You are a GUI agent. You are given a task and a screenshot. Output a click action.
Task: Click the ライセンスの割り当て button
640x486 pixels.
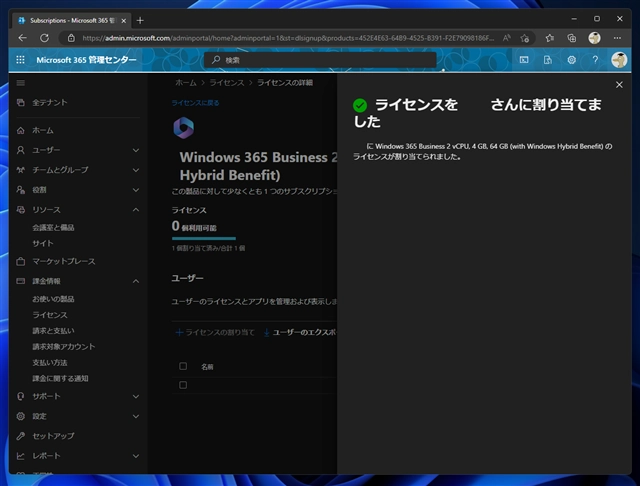(x=215, y=333)
